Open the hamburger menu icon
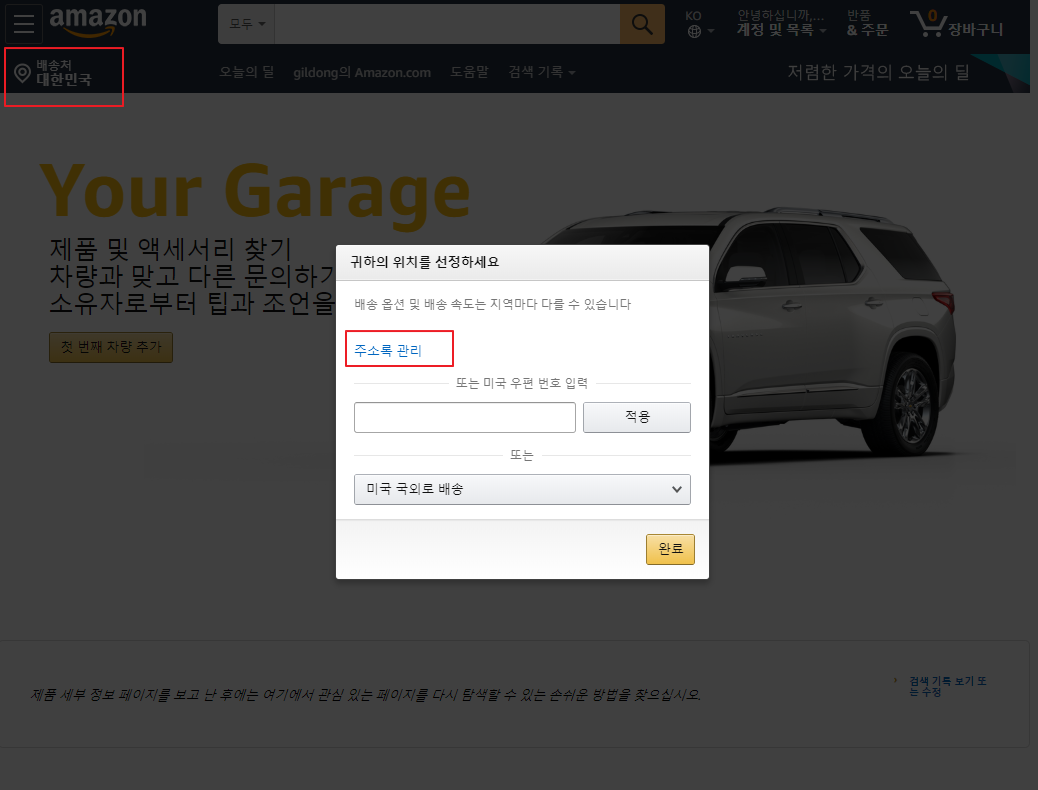Viewport: 1038px width, 790px height. [x=24, y=23]
